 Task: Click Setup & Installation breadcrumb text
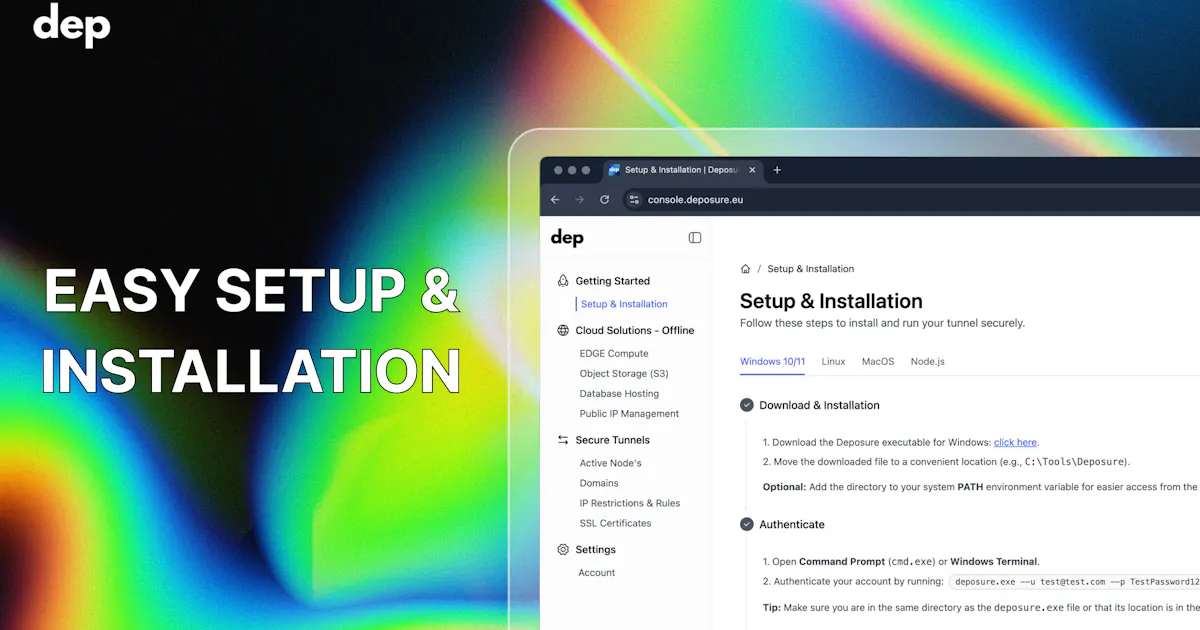811,269
